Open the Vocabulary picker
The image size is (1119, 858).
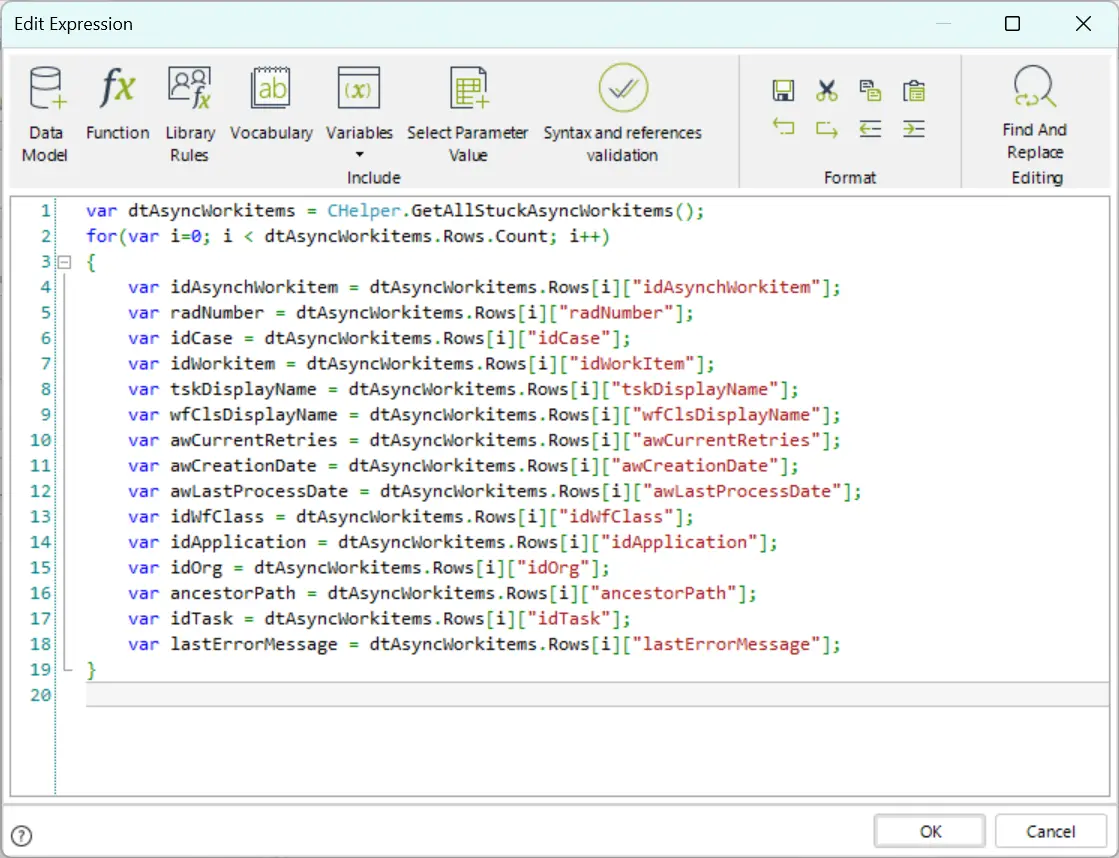[271, 104]
